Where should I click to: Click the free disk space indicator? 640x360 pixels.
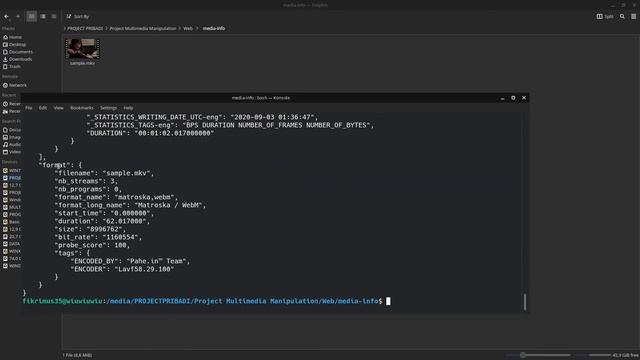pos(625,355)
